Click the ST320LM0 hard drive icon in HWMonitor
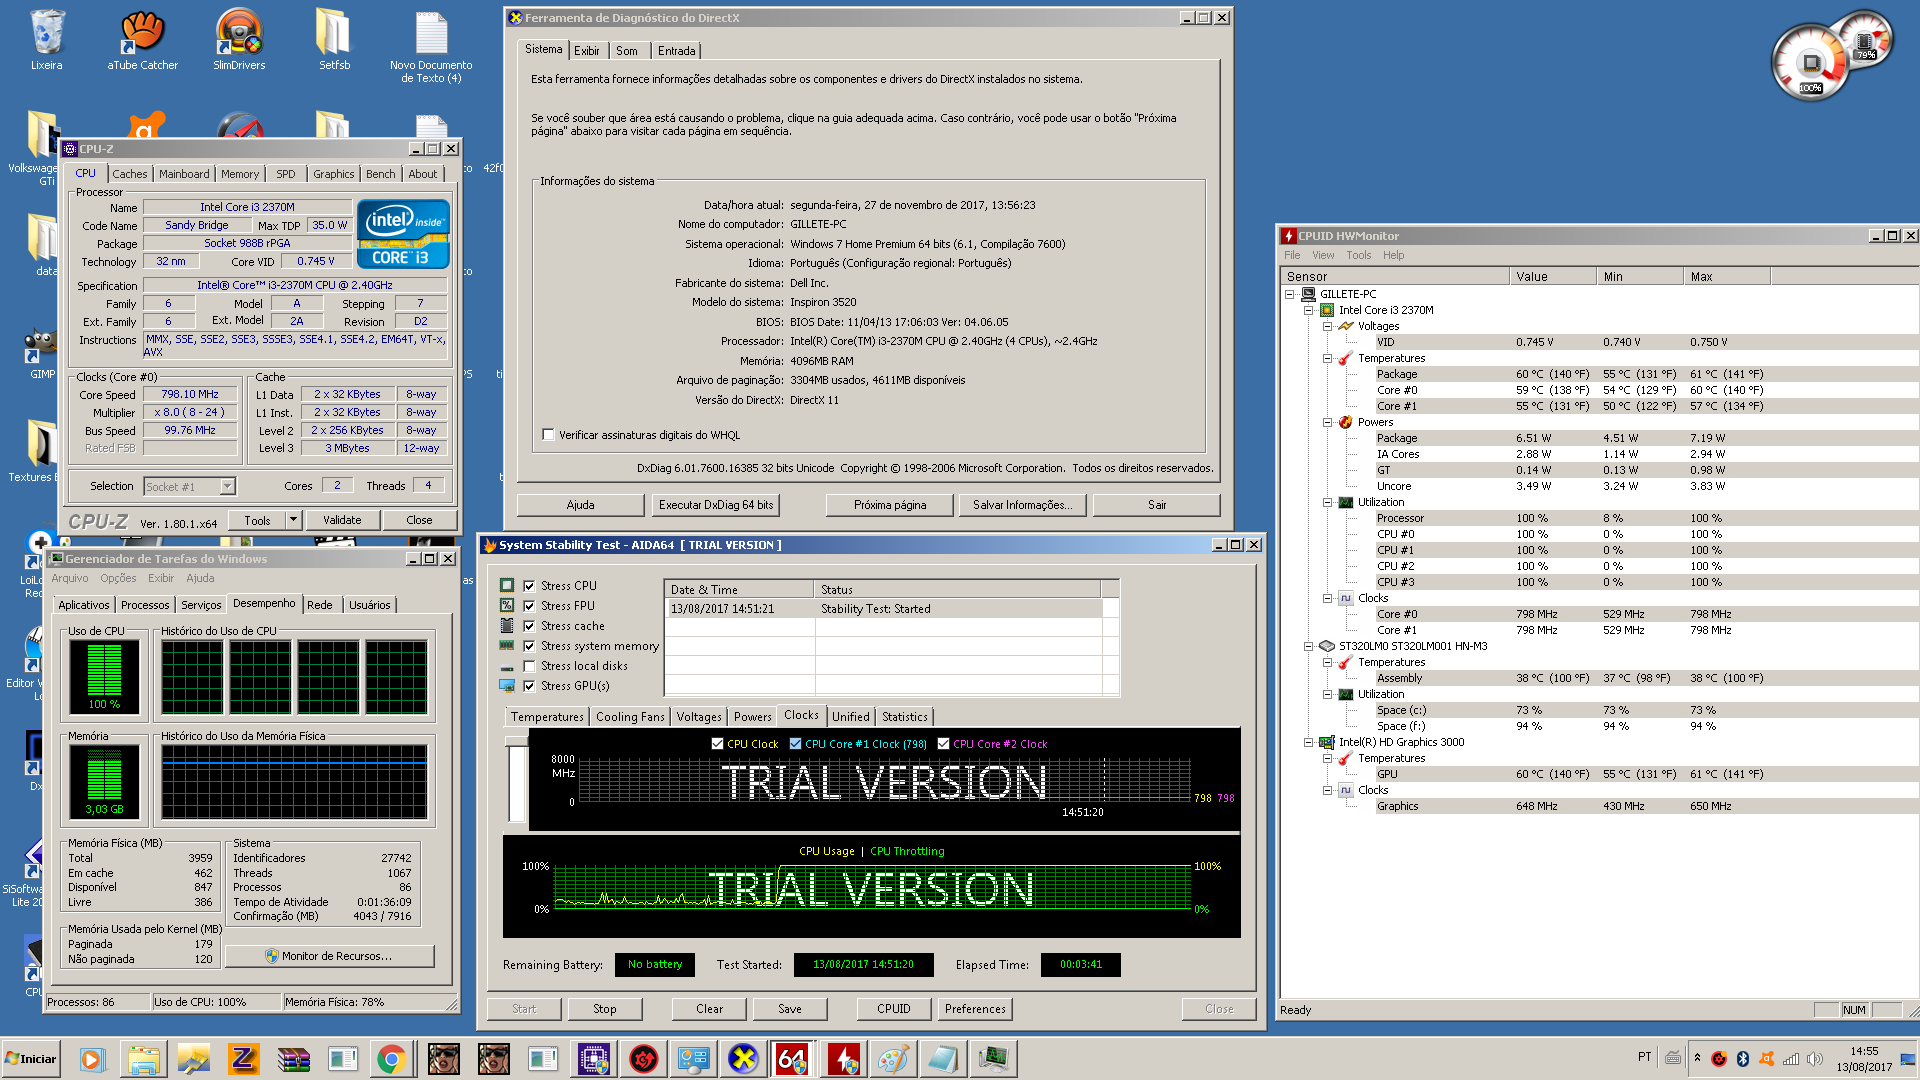The width and height of the screenshot is (1920, 1080). [x=1327, y=646]
